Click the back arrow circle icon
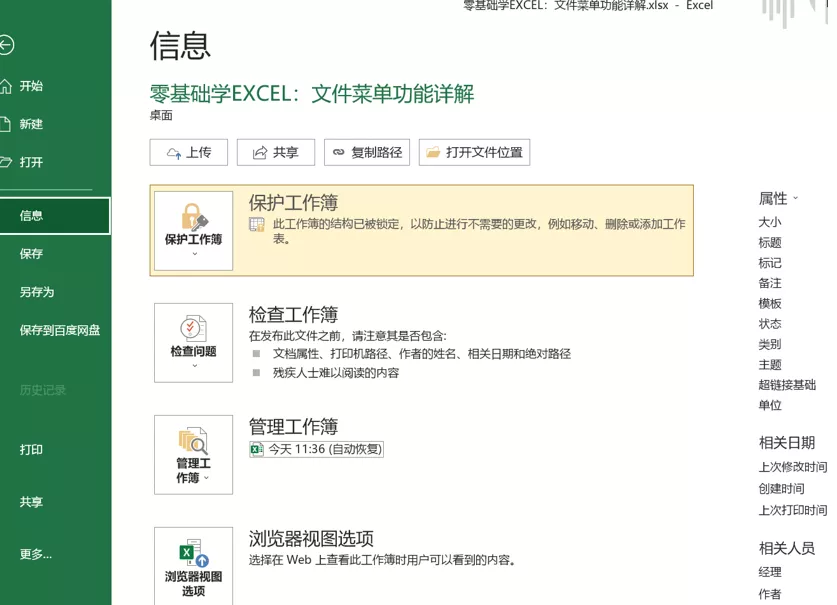 click(x=6, y=45)
